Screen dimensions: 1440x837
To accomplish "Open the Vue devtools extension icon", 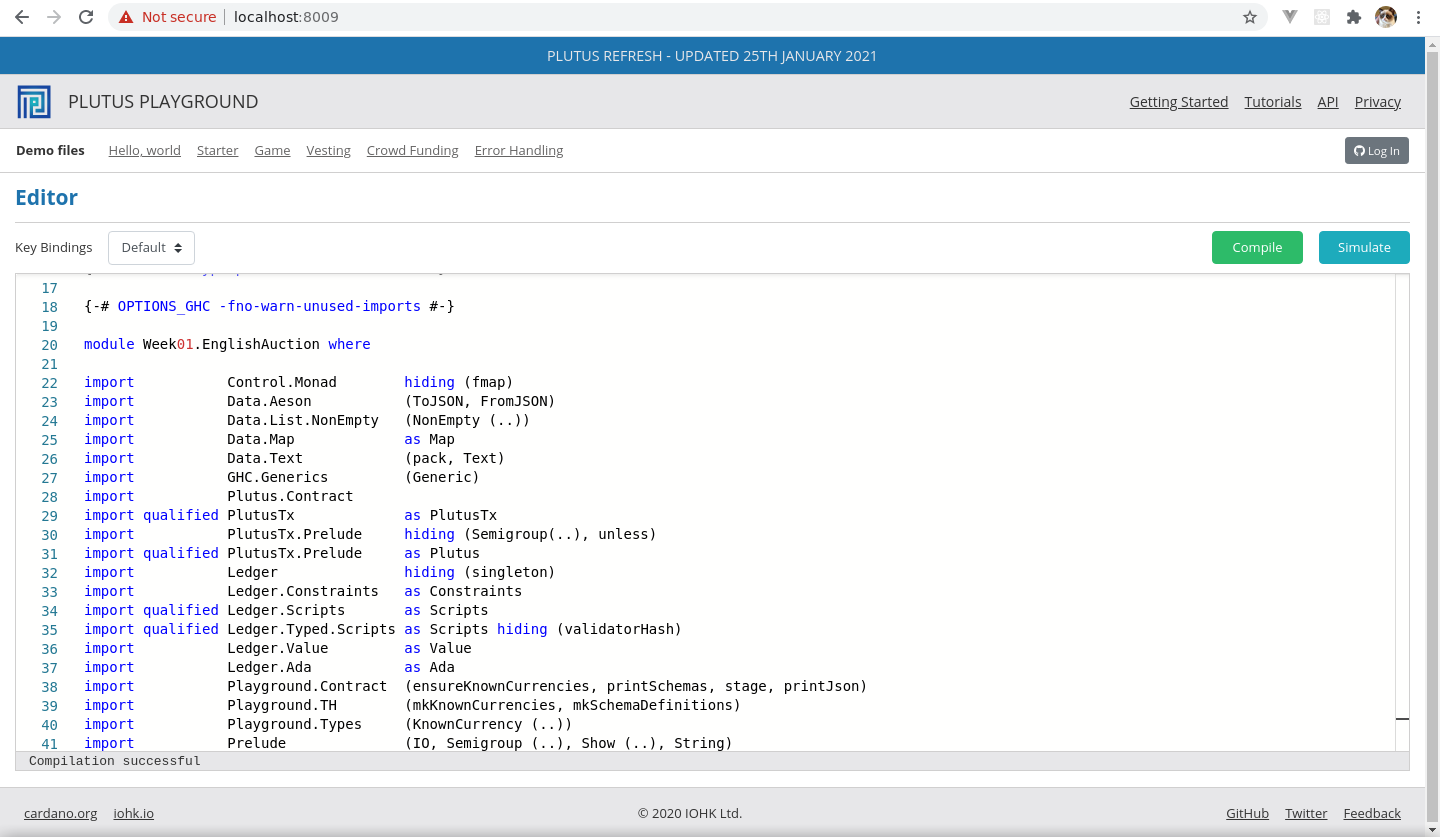I will point(1290,17).
